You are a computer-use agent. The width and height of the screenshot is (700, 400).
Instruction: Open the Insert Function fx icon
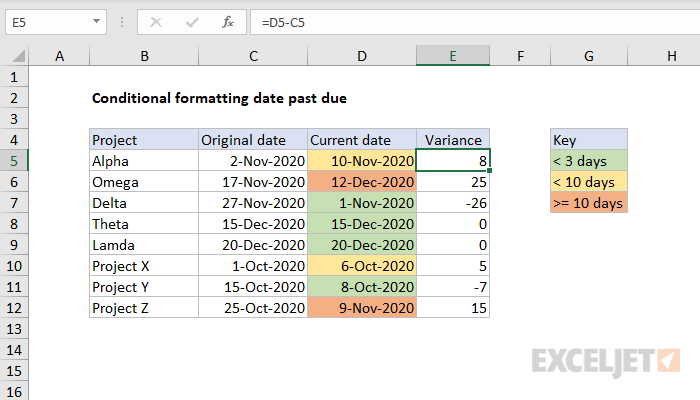click(228, 22)
